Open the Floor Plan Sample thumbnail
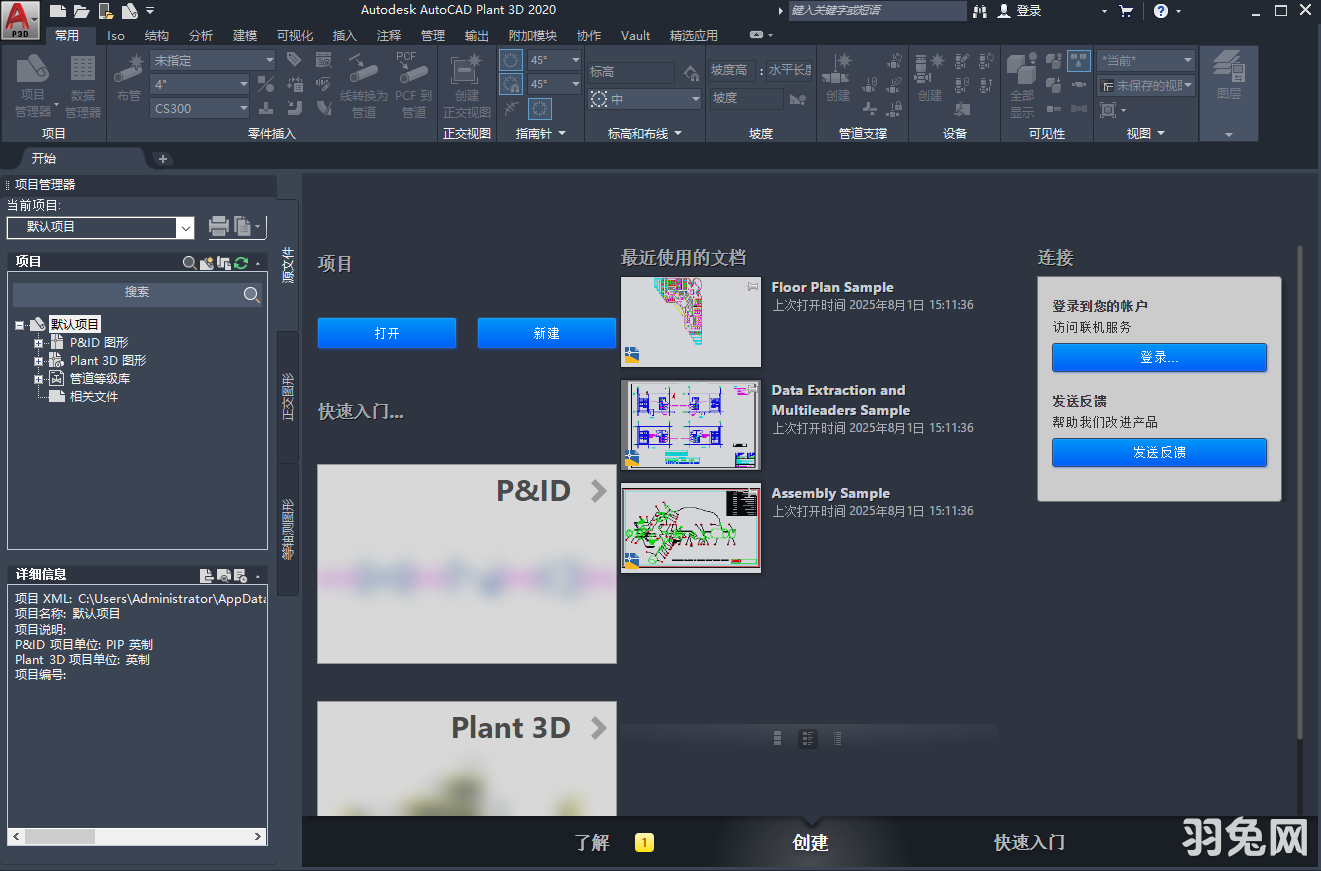This screenshot has height=871, width=1321. tap(690, 320)
